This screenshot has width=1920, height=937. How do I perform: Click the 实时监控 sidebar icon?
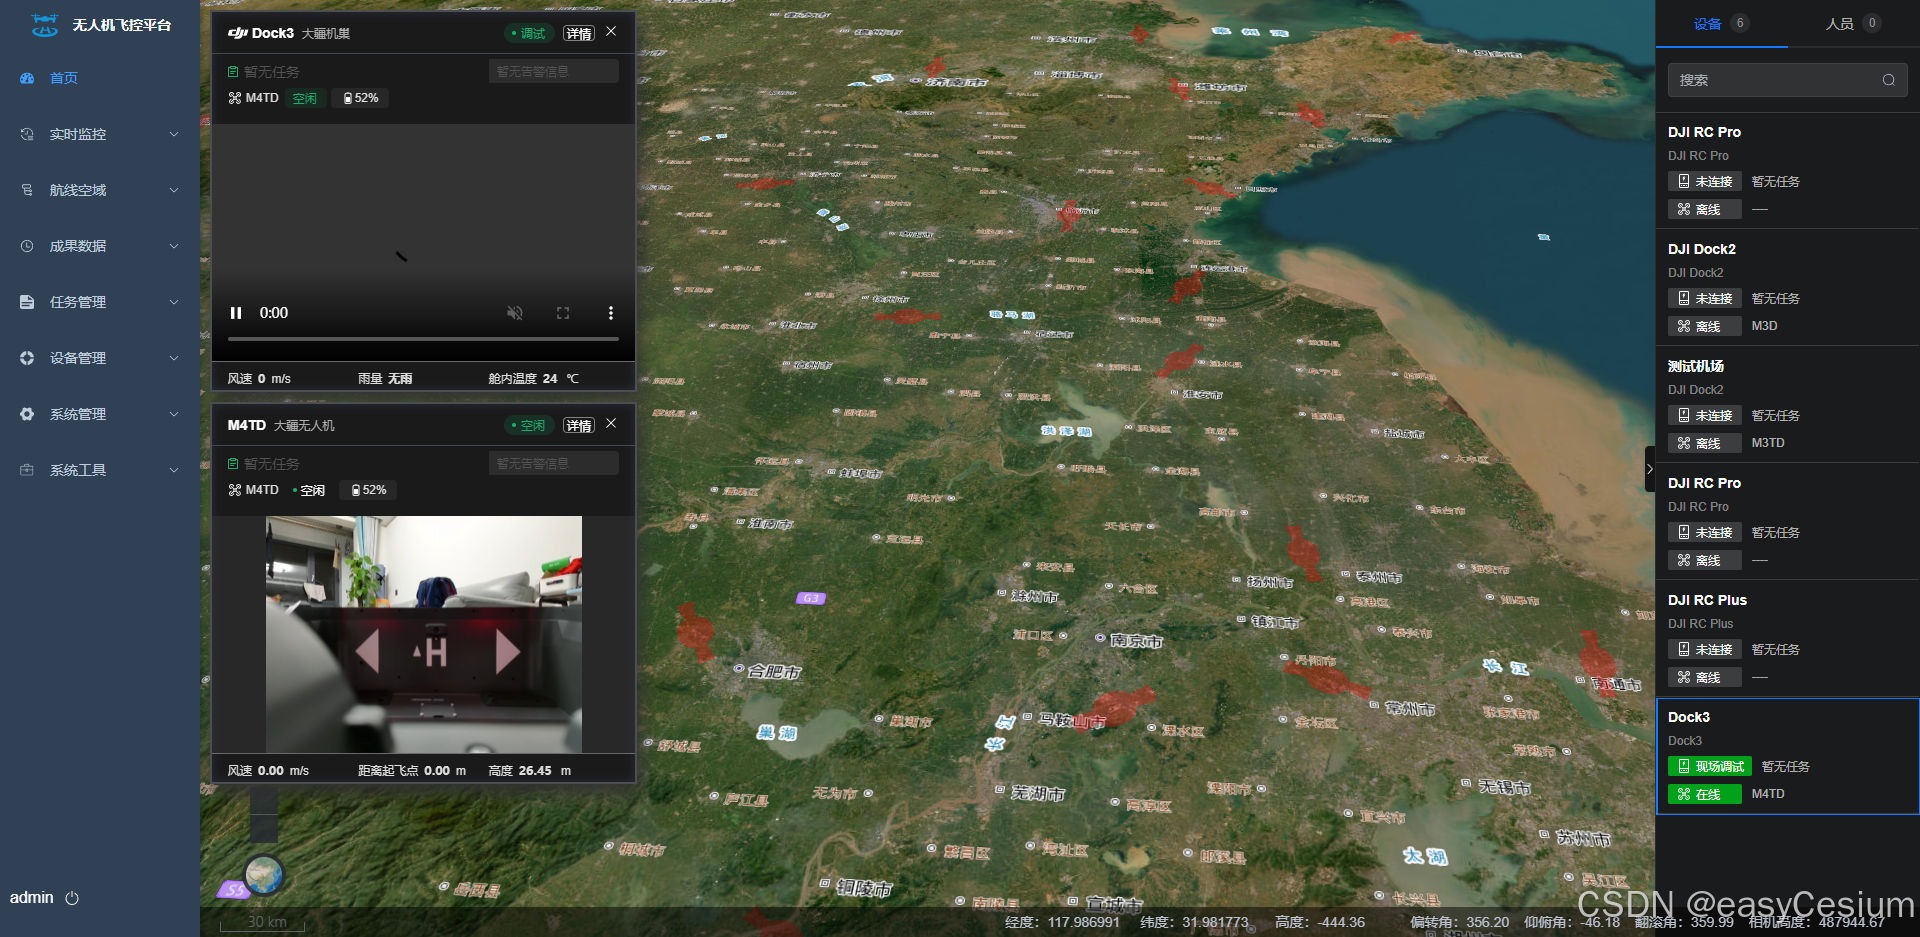[27, 134]
